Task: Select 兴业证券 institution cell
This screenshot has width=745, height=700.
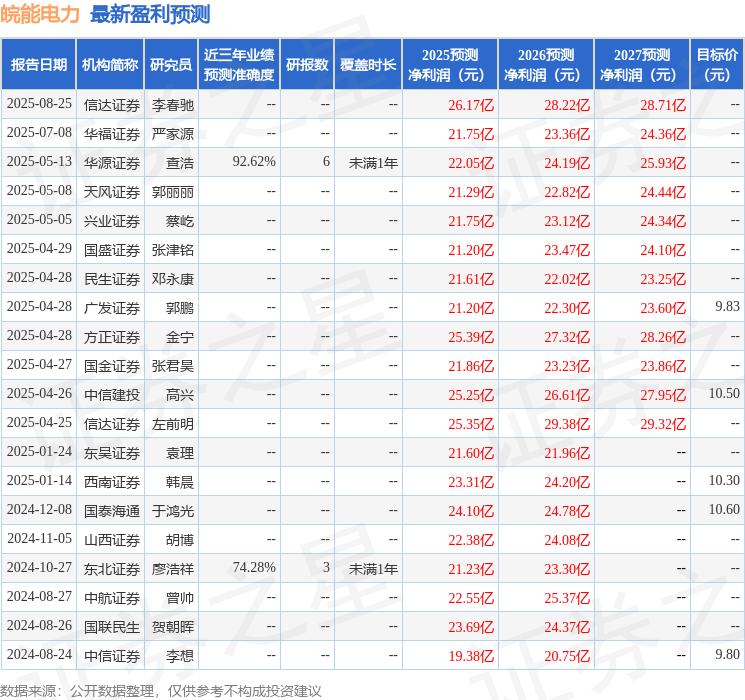Action: click(112, 221)
